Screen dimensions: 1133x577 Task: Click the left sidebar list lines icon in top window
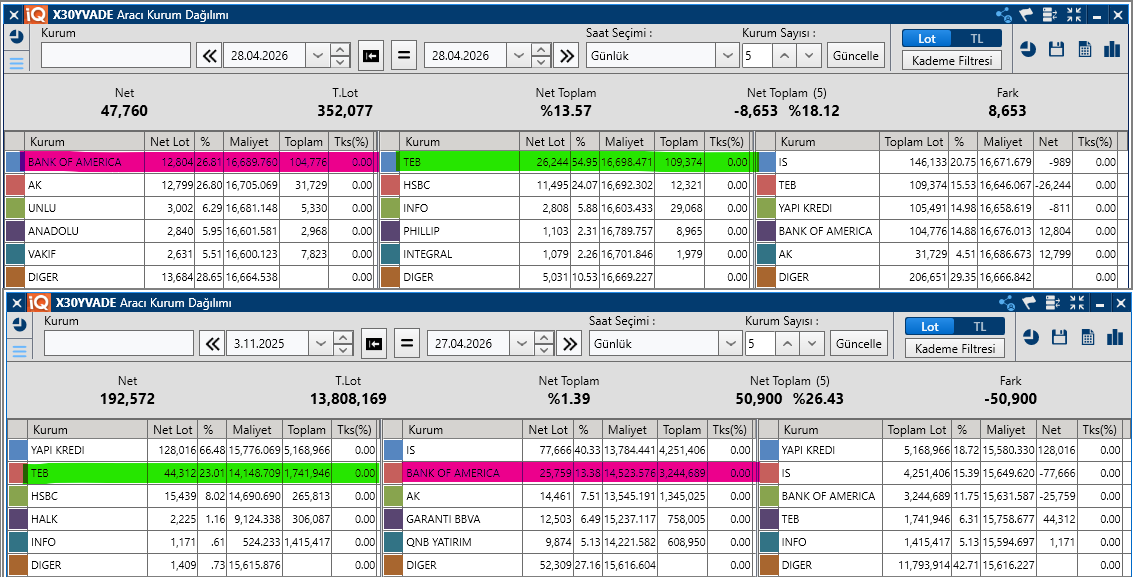coord(16,63)
